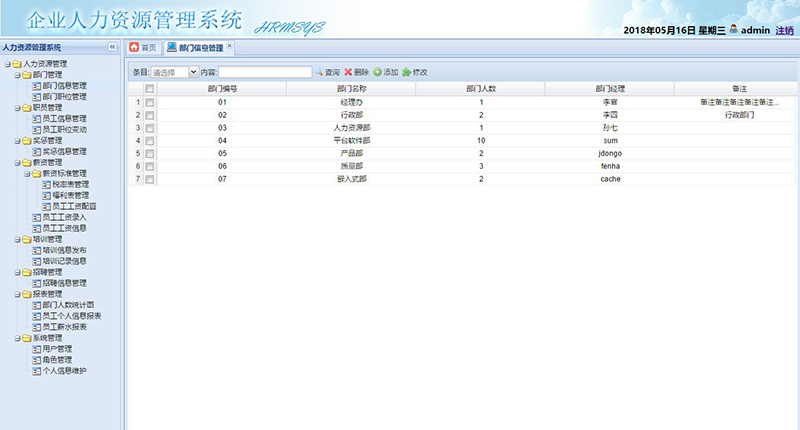
Task: Open 招聘信息管理 in the tree
Action: coord(64,283)
